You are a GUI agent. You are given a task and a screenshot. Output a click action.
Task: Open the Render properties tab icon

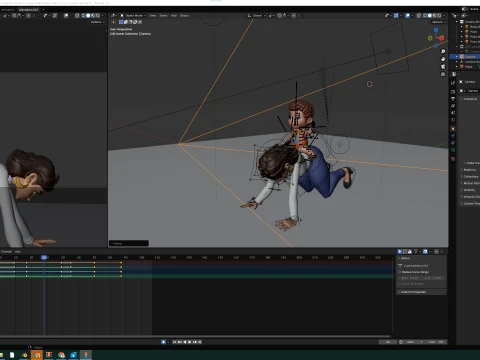(x=453, y=92)
